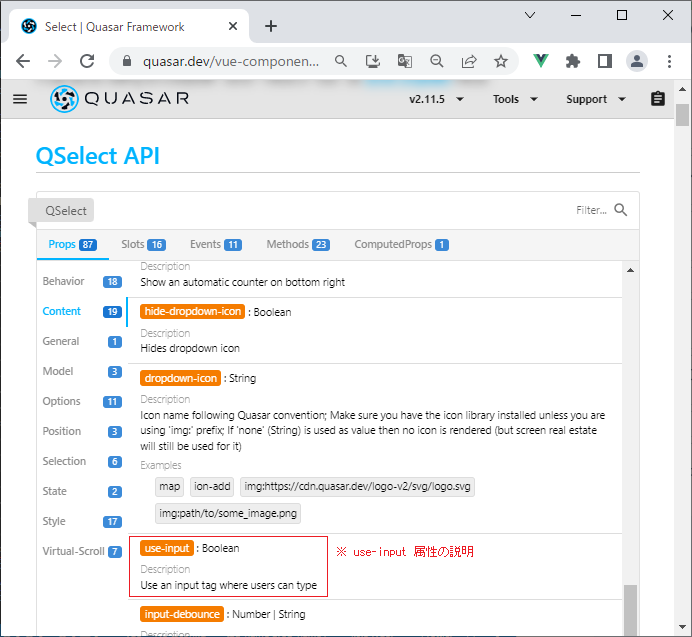This screenshot has width=692, height=637.
Task: Expand the Tools dropdown menu
Action: [515, 99]
